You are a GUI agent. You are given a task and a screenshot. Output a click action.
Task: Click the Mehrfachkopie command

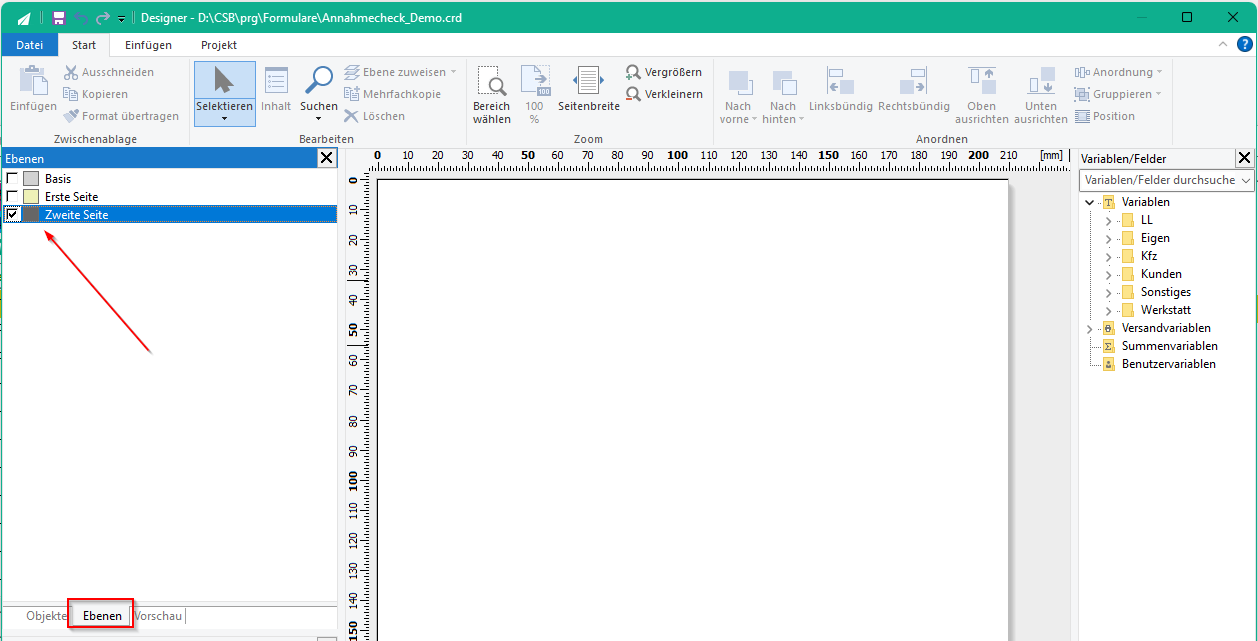tap(392, 94)
